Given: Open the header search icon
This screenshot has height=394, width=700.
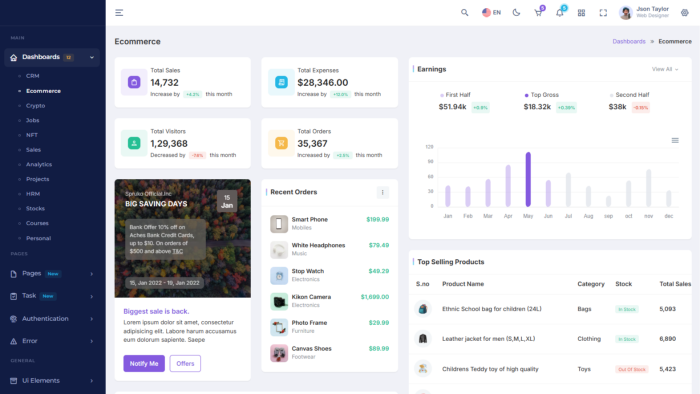Looking at the screenshot, I should [465, 12].
